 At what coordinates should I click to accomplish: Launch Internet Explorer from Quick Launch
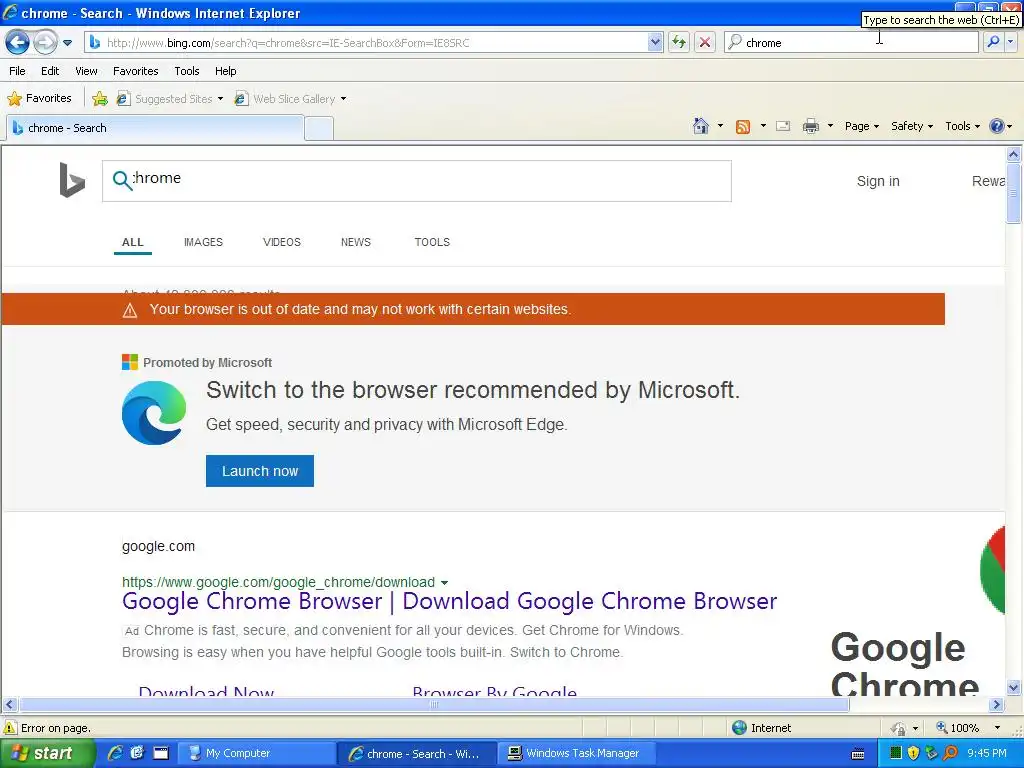pyautogui.click(x=115, y=753)
